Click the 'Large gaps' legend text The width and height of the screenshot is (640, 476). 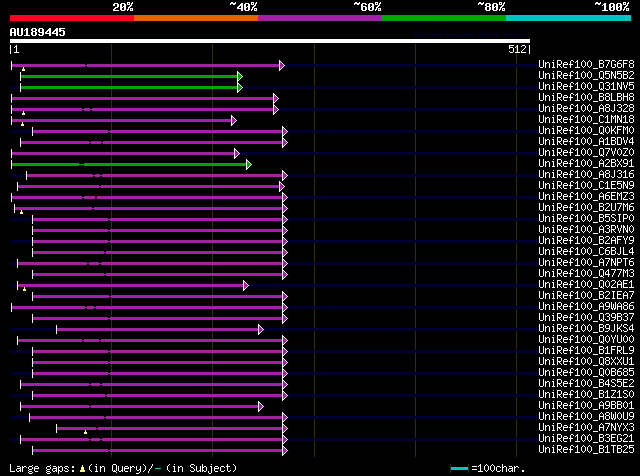tap(42, 468)
